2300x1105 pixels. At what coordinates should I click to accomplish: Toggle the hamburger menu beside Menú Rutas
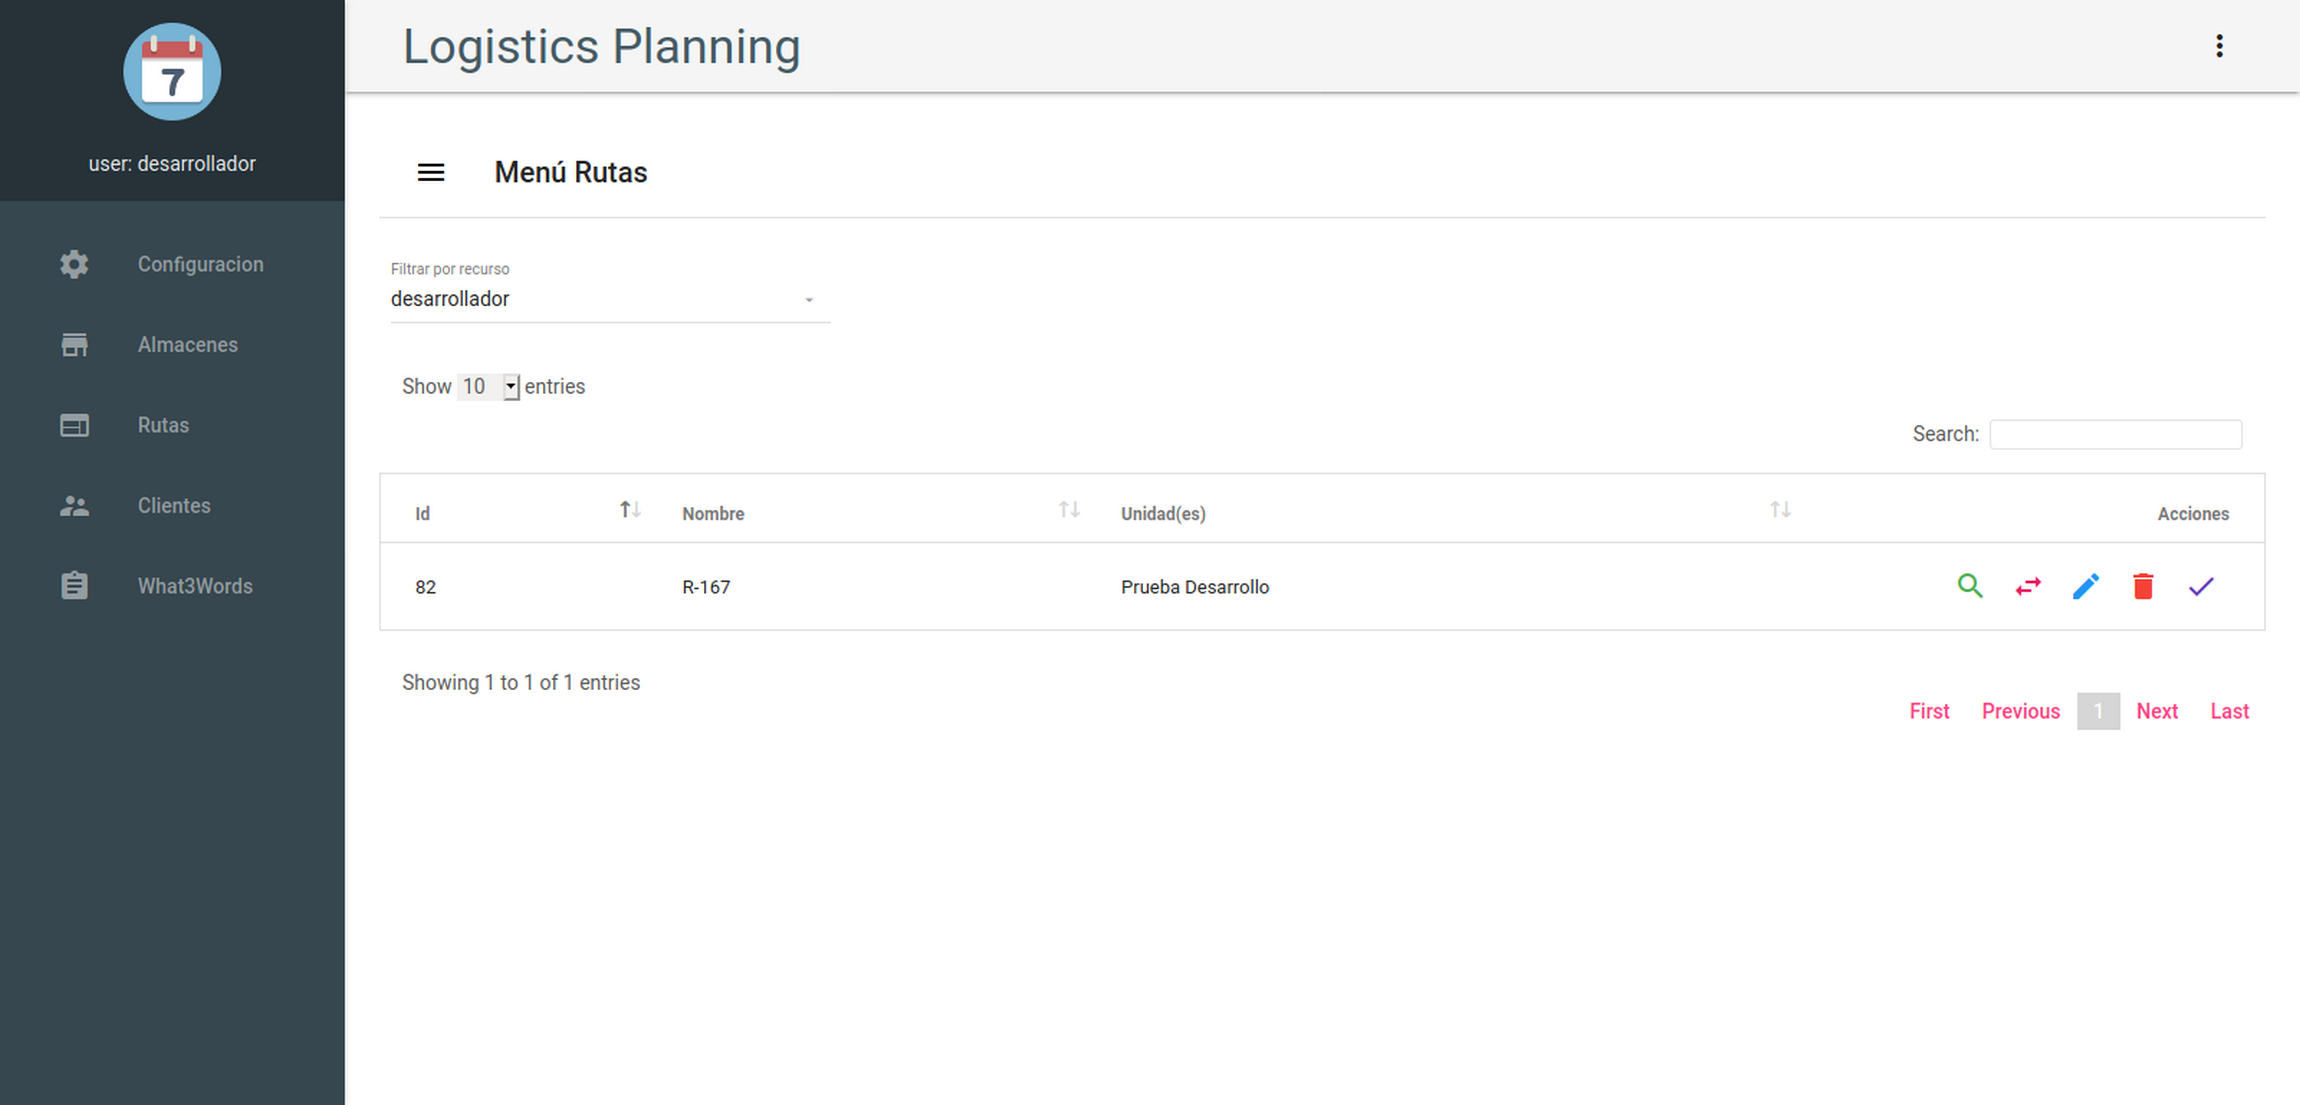(x=431, y=172)
